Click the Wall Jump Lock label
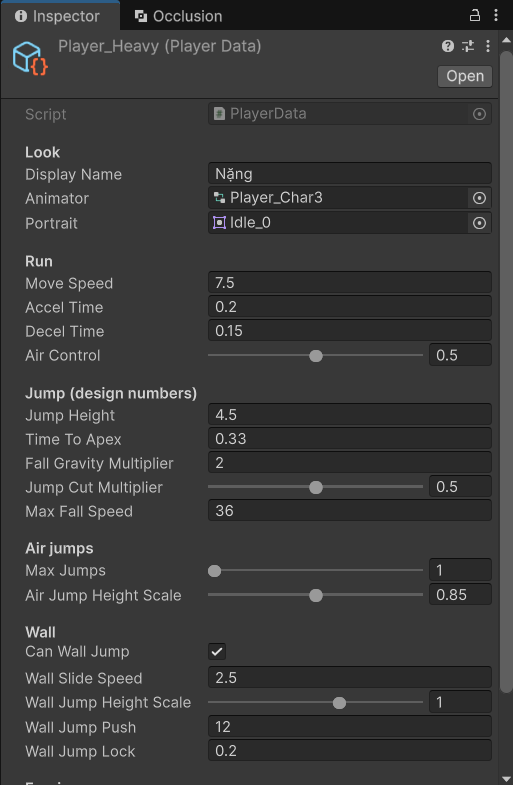The height and width of the screenshot is (785, 513). (80, 751)
